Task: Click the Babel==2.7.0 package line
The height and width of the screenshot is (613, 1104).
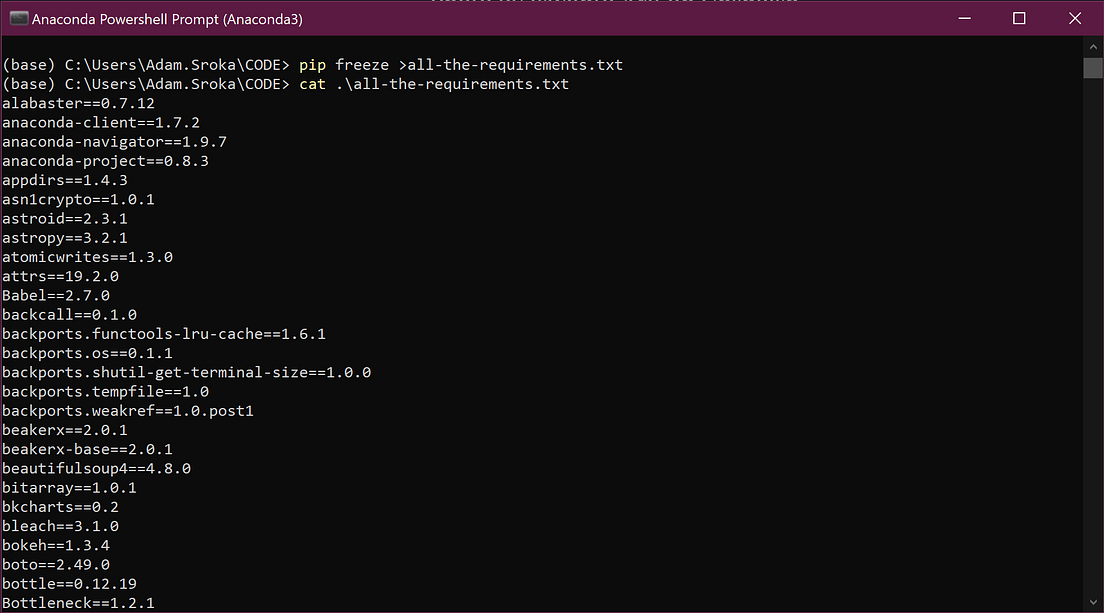Action: (56, 295)
